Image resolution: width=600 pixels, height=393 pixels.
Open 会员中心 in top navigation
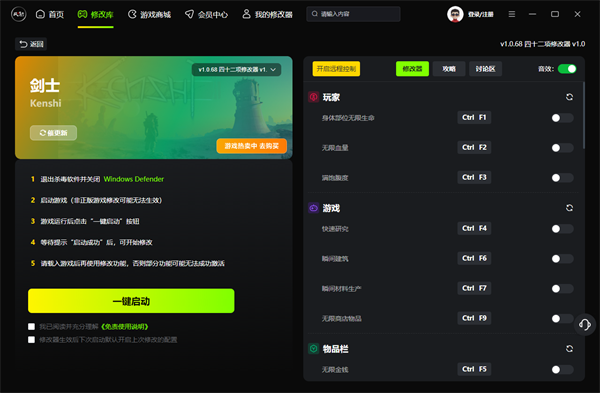(206, 15)
